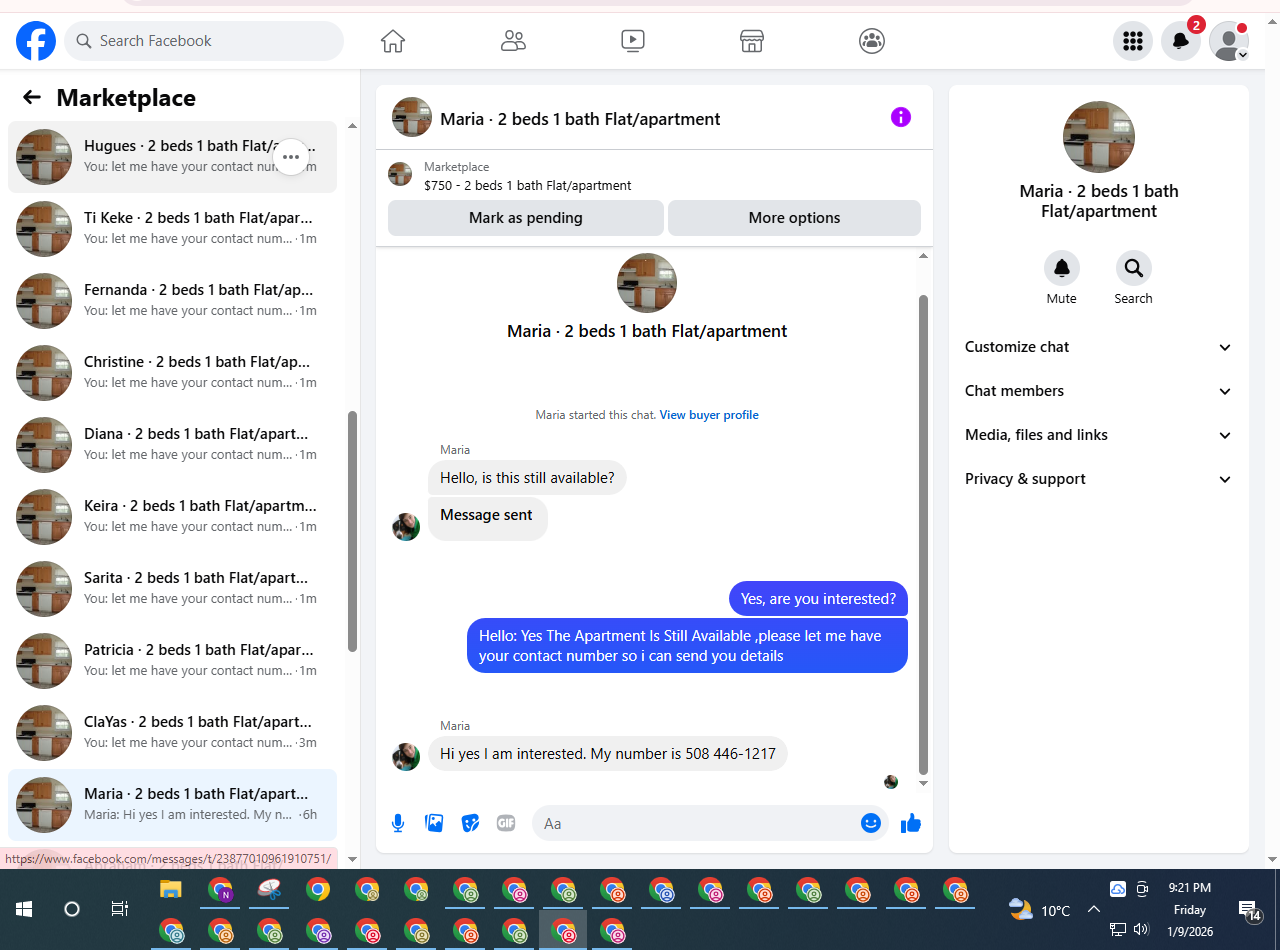Click the volume speaker tray icon
Screen dimensions: 1280x950
click(1142, 929)
